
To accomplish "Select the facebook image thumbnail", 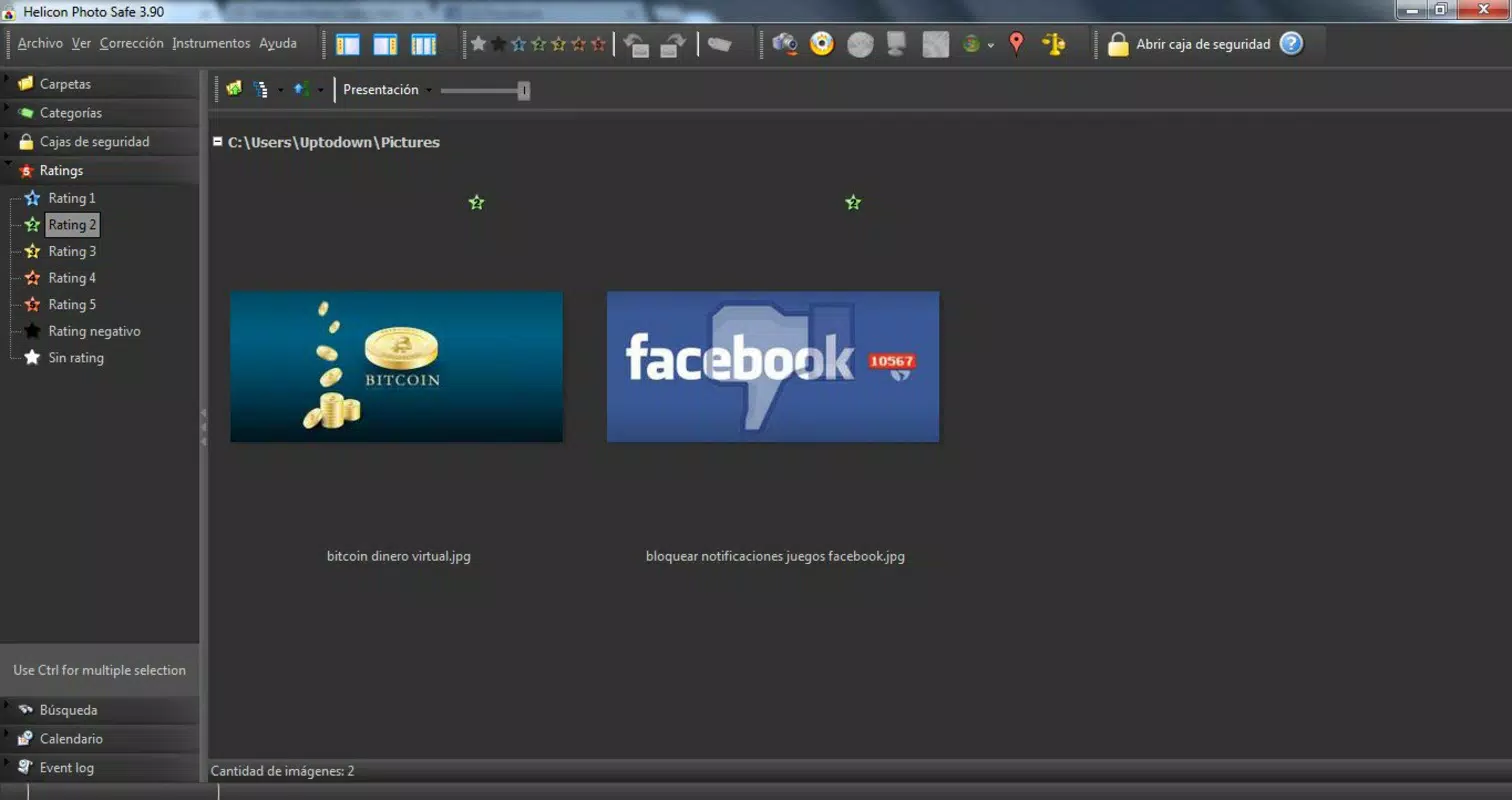I will [x=773, y=367].
